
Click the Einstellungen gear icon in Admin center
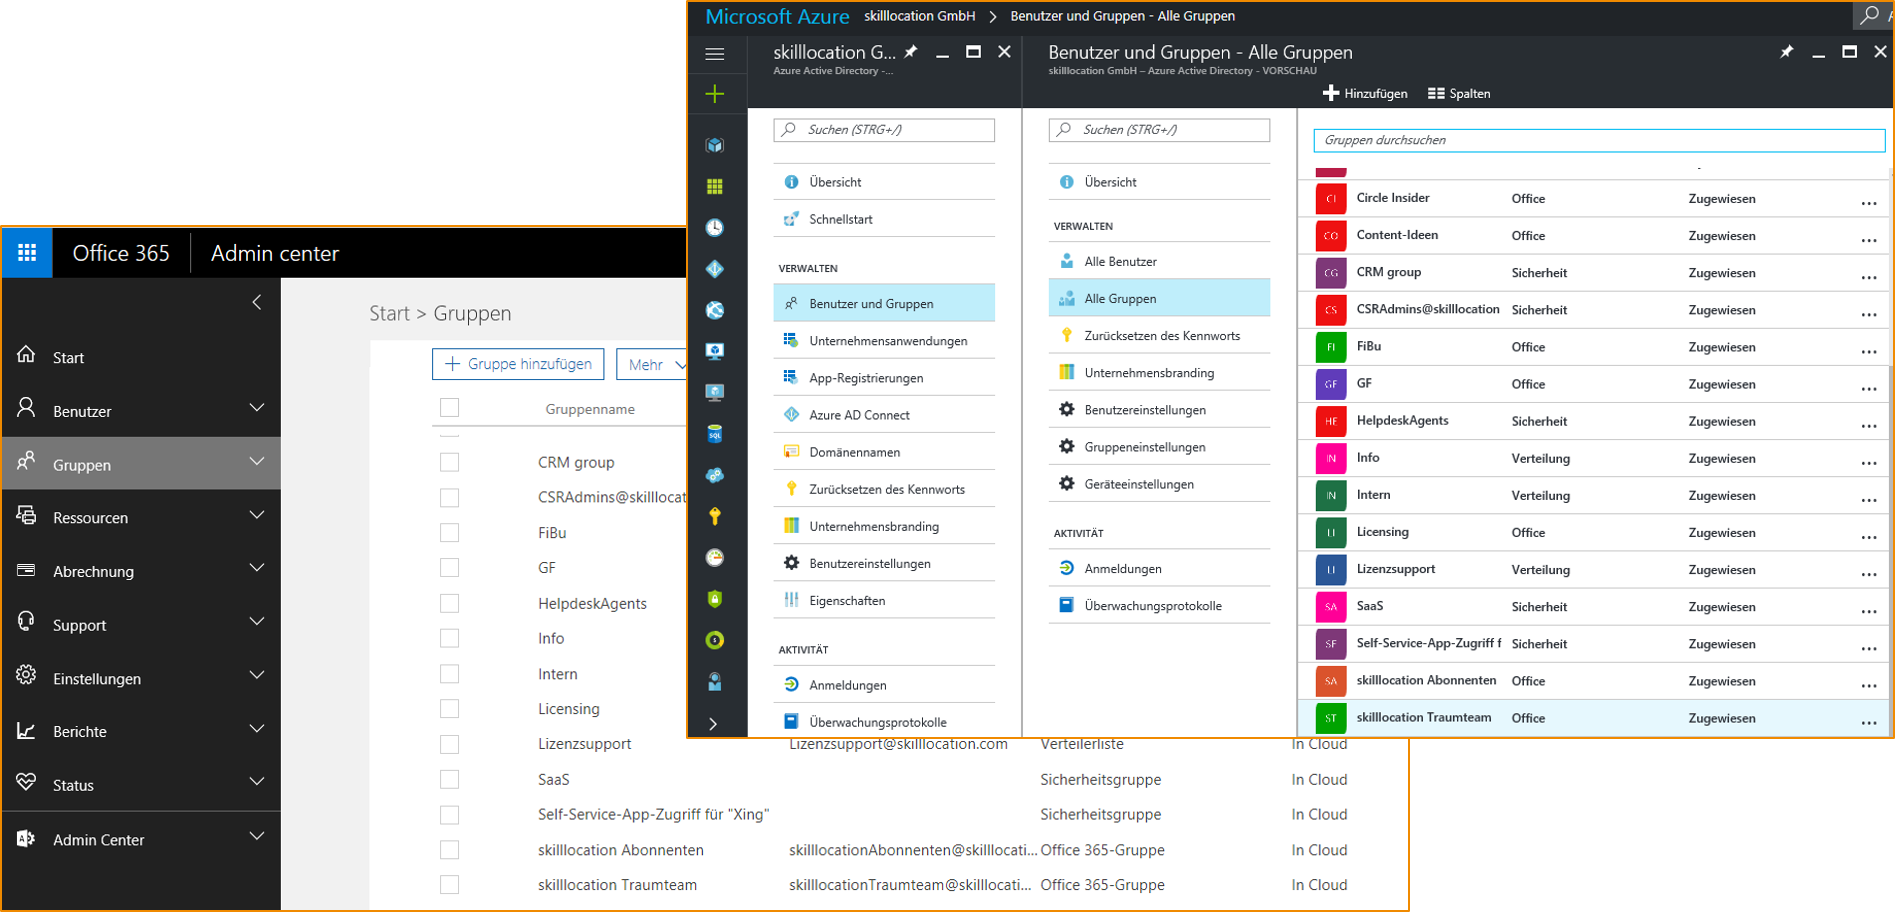27,675
